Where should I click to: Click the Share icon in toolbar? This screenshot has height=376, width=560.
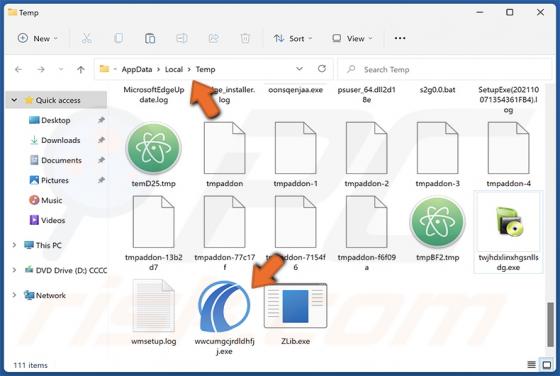click(214, 38)
